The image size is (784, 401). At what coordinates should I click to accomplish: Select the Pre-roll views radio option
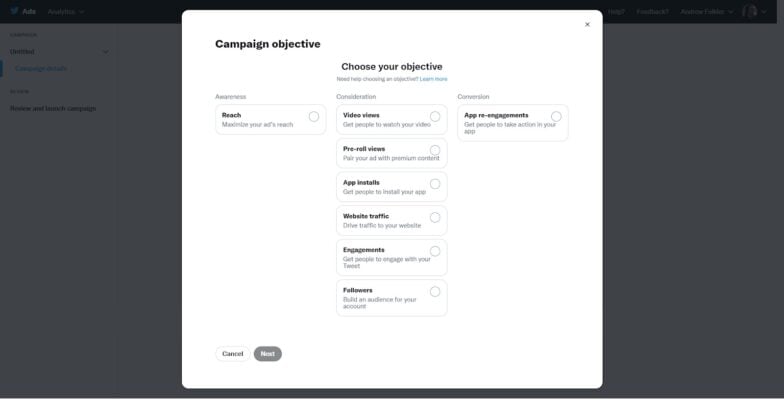point(435,150)
